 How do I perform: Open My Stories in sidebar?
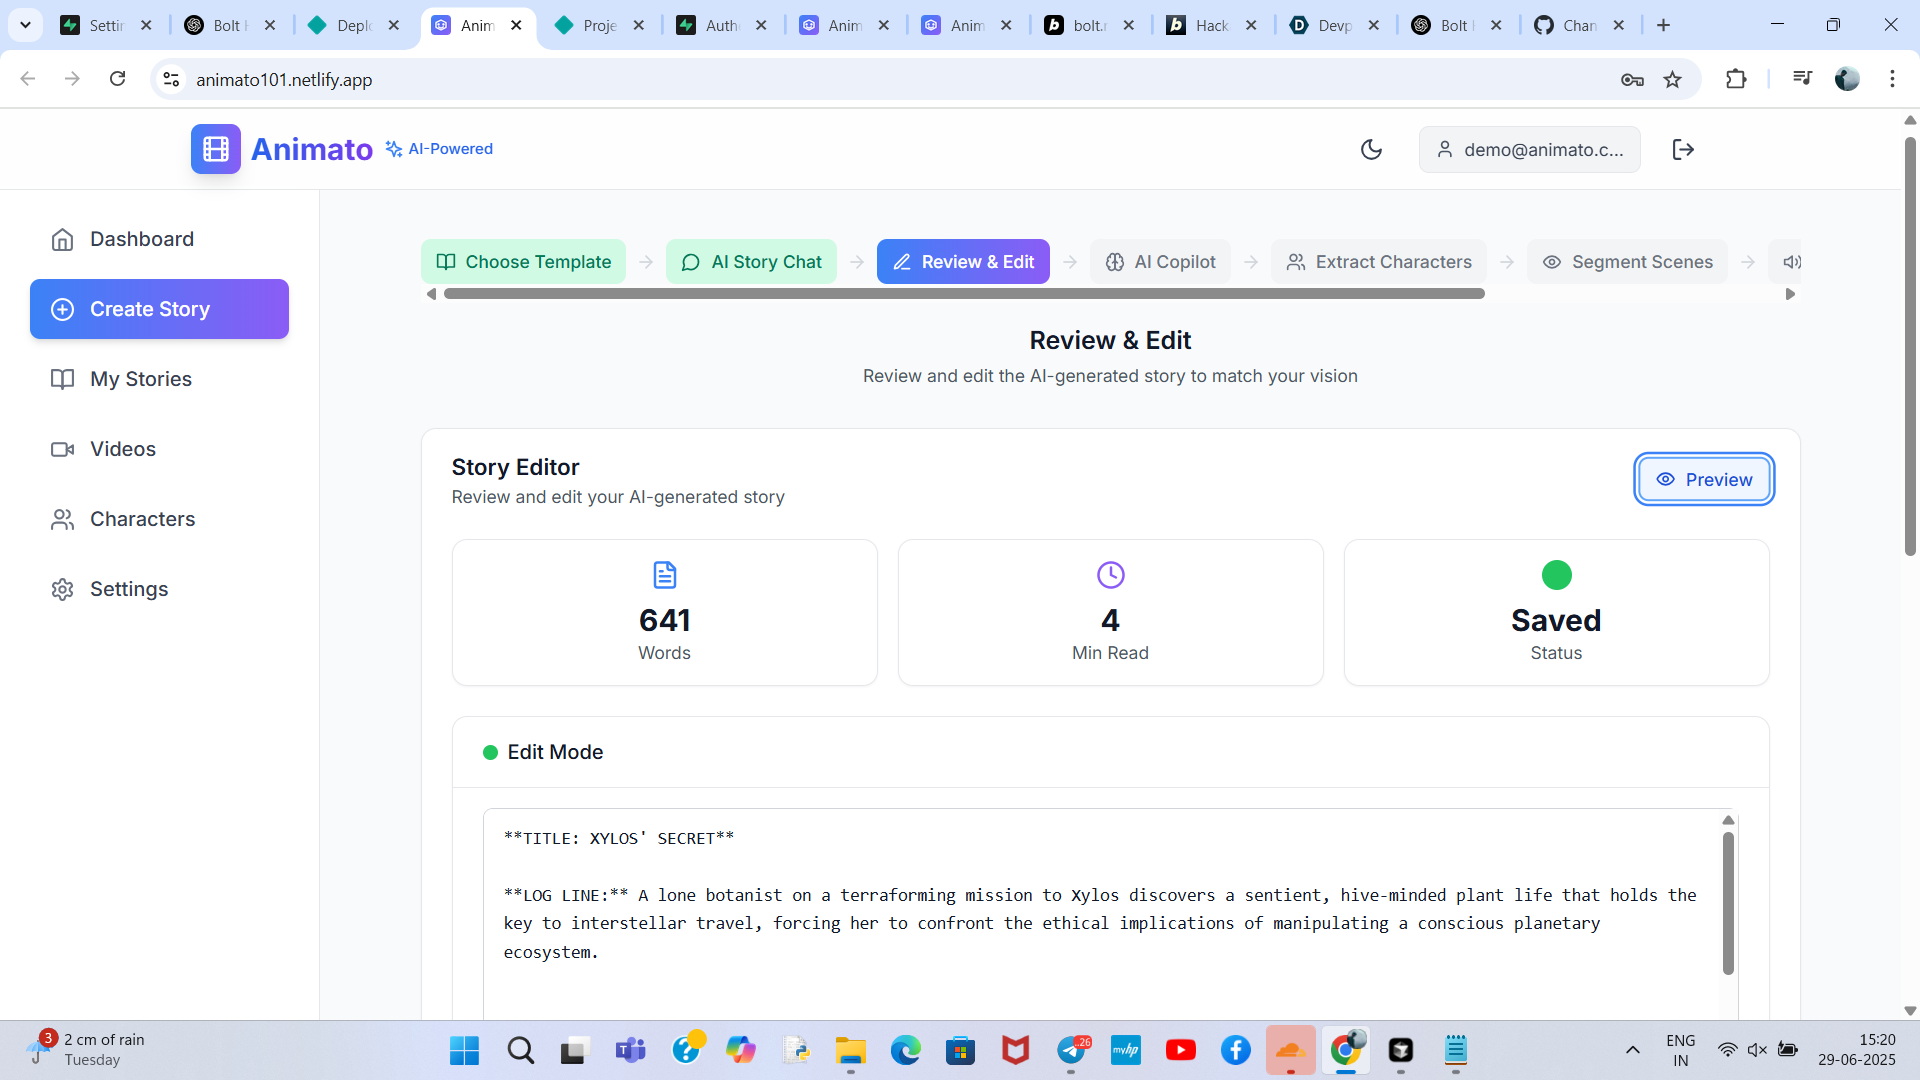[x=140, y=379]
